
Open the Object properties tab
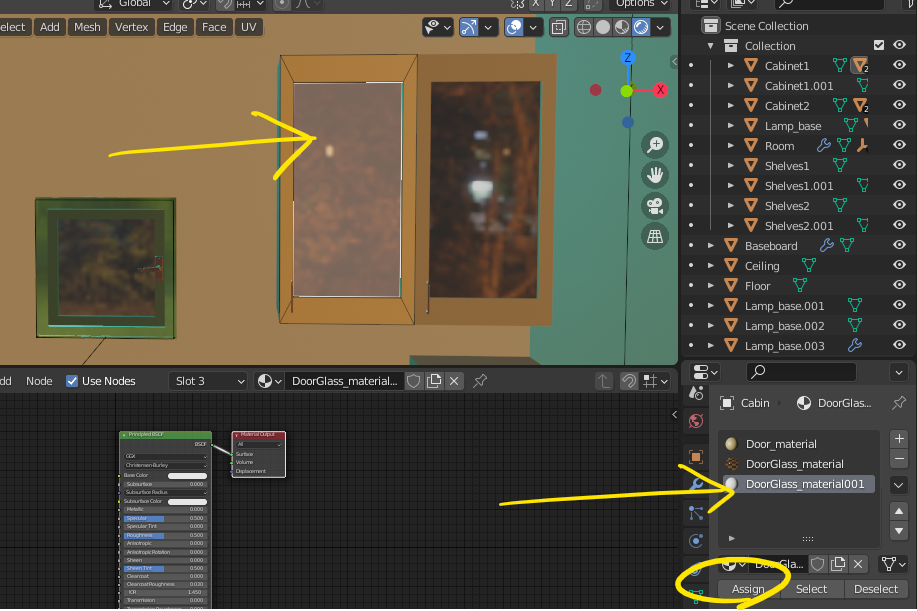click(x=696, y=457)
